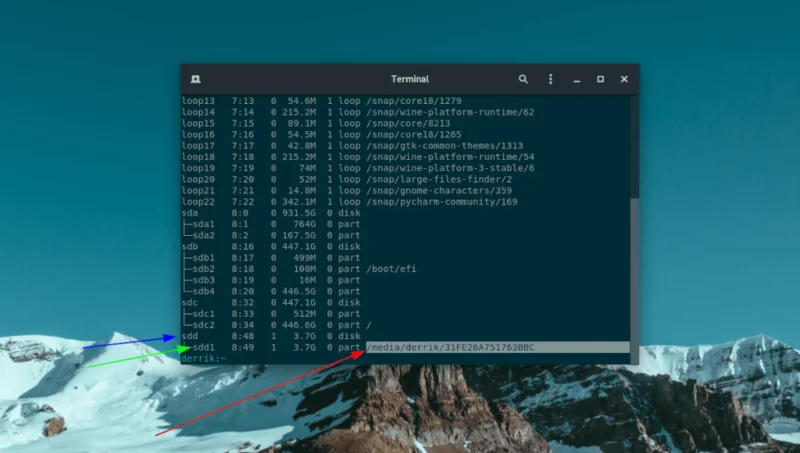This screenshot has height=453, width=800.
Task: Click the /snap/core18/1265 path
Action: 414,135
